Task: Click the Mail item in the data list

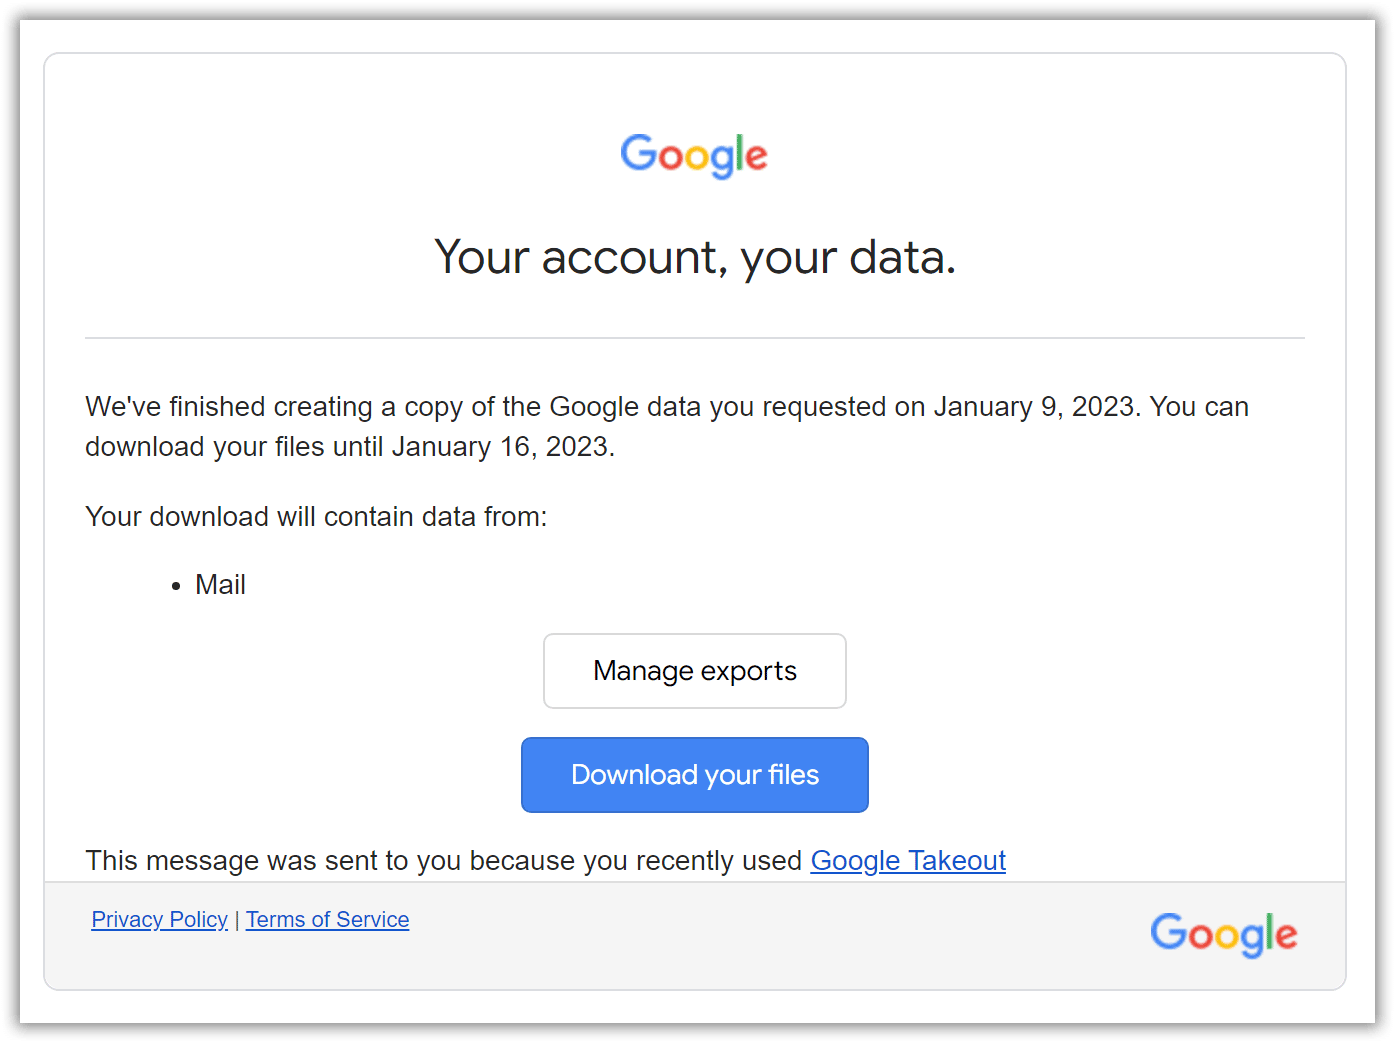Action: tap(220, 585)
